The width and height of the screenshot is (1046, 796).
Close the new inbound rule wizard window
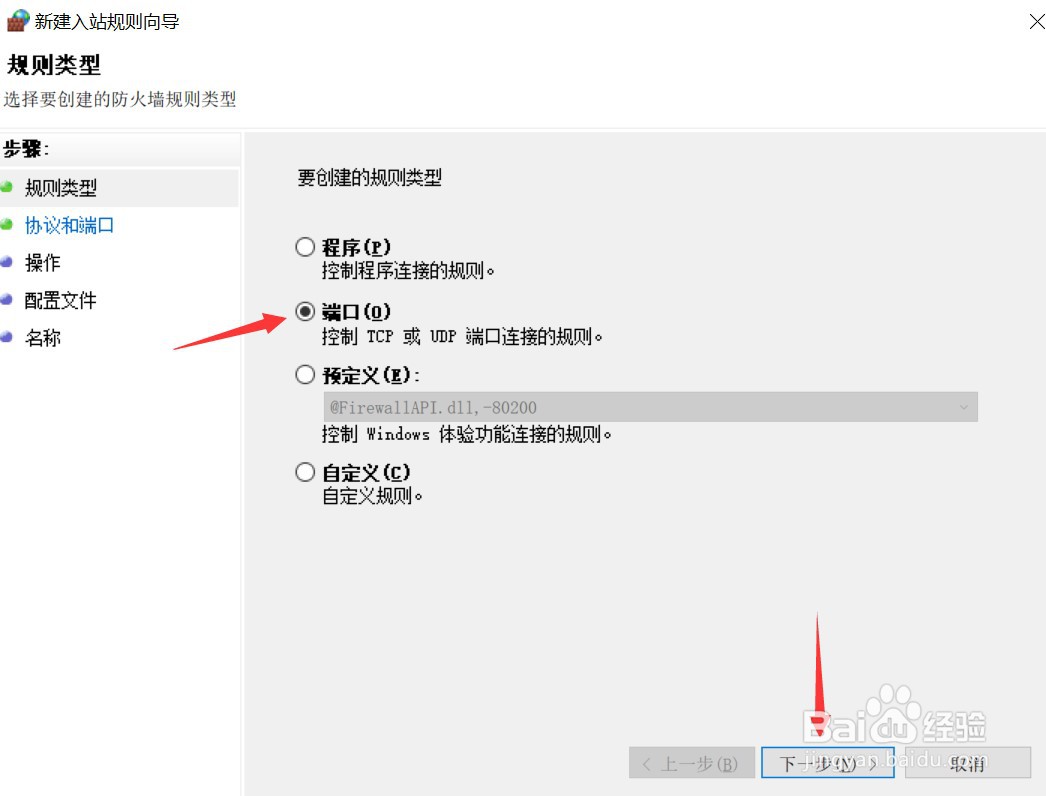[x=1037, y=21]
